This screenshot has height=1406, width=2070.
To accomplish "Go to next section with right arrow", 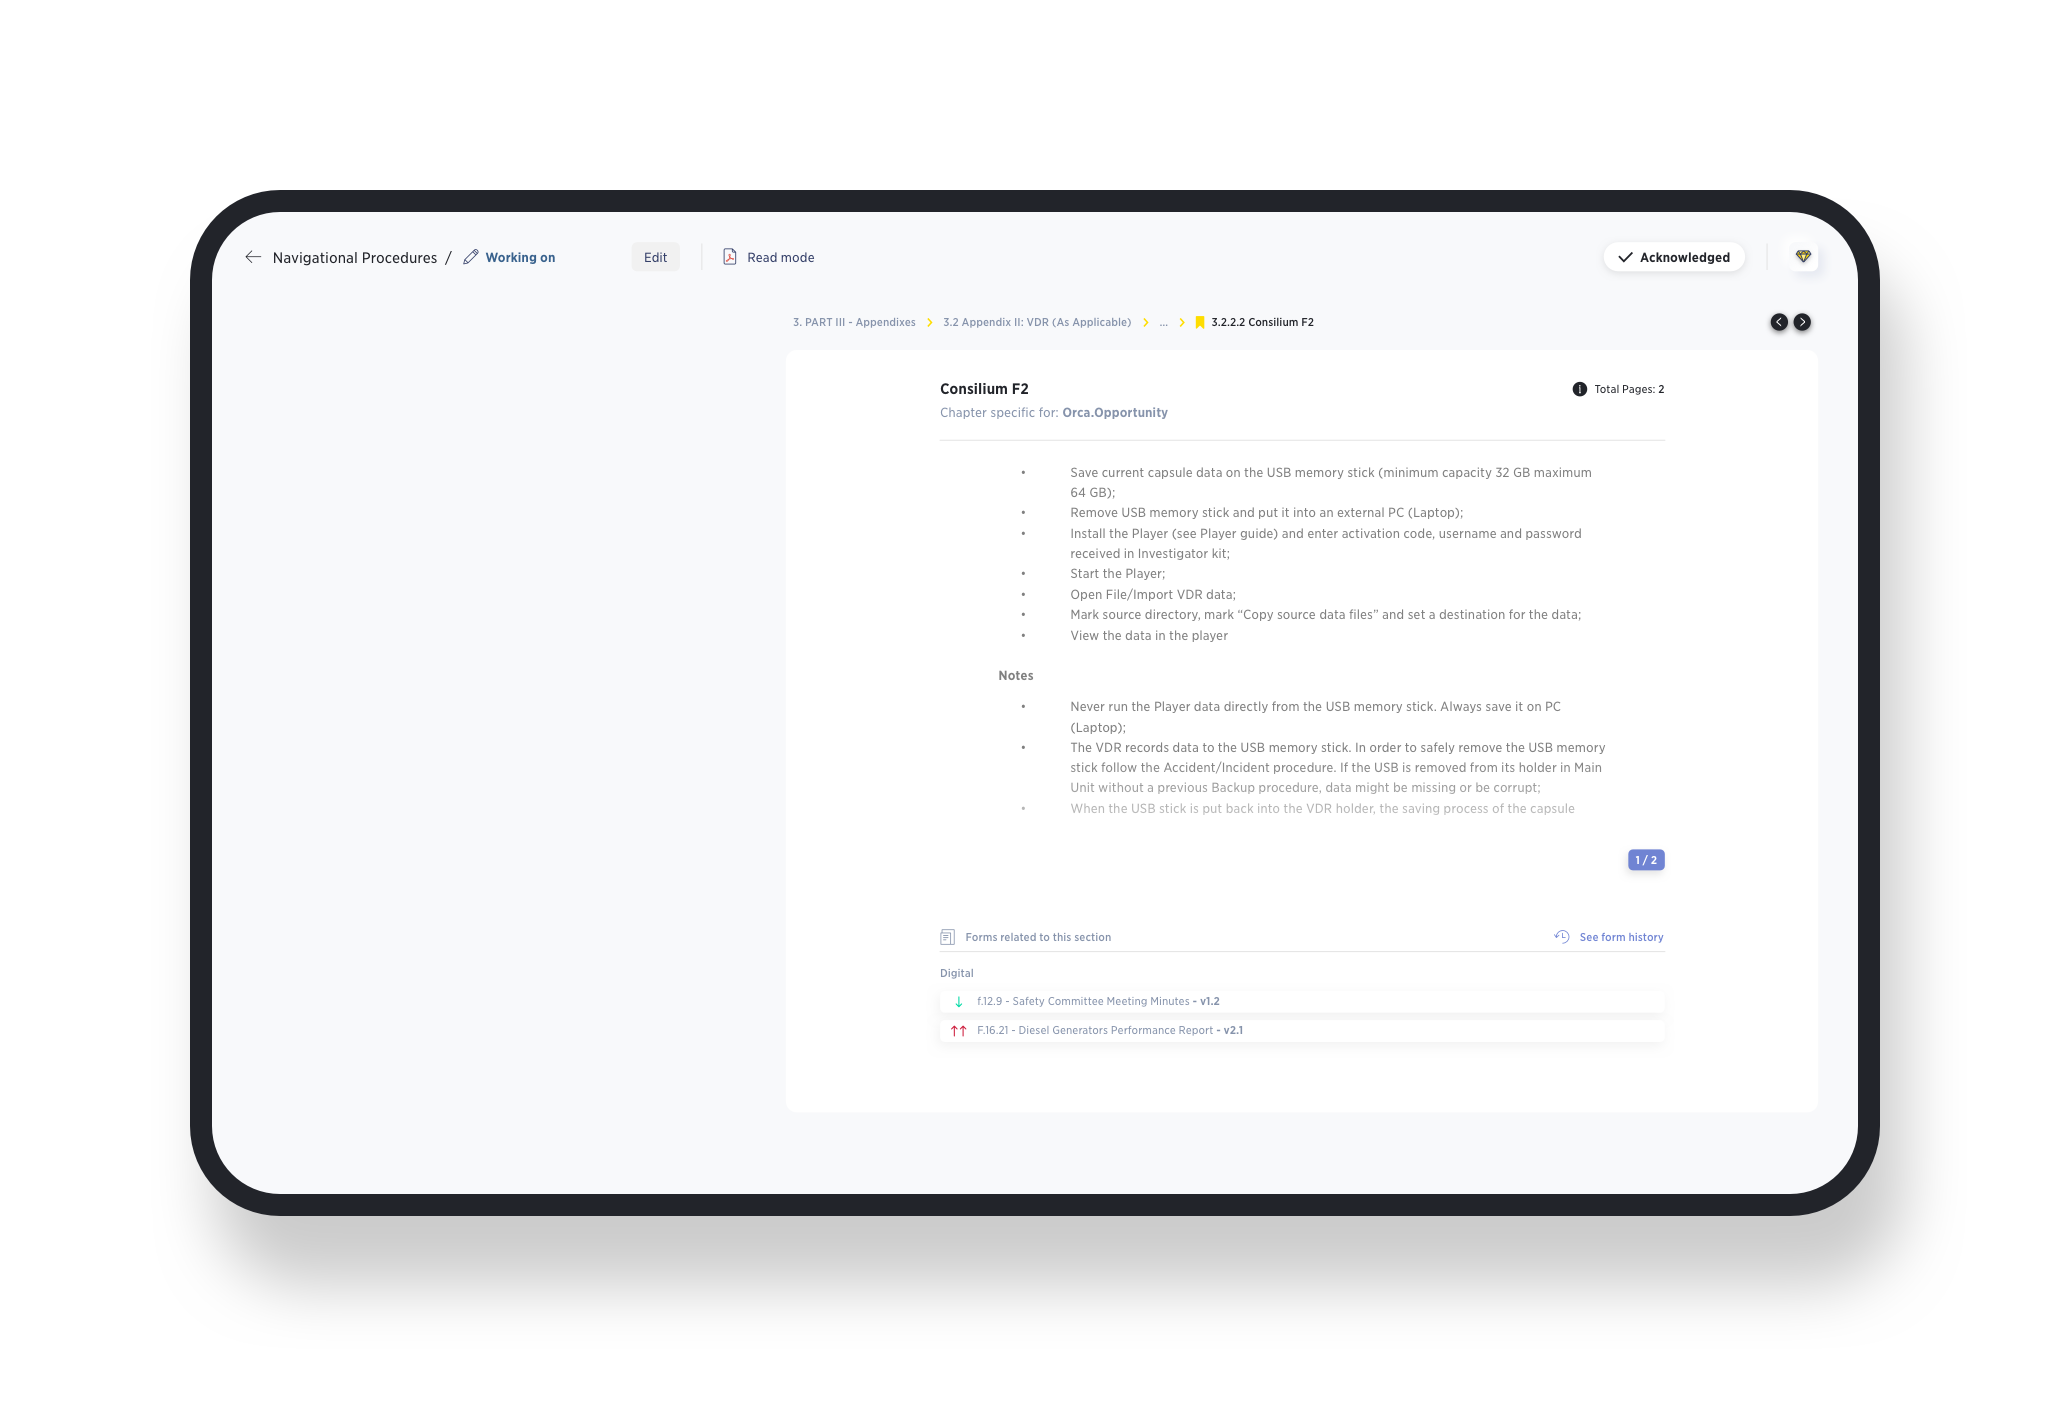I will point(1802,322).
